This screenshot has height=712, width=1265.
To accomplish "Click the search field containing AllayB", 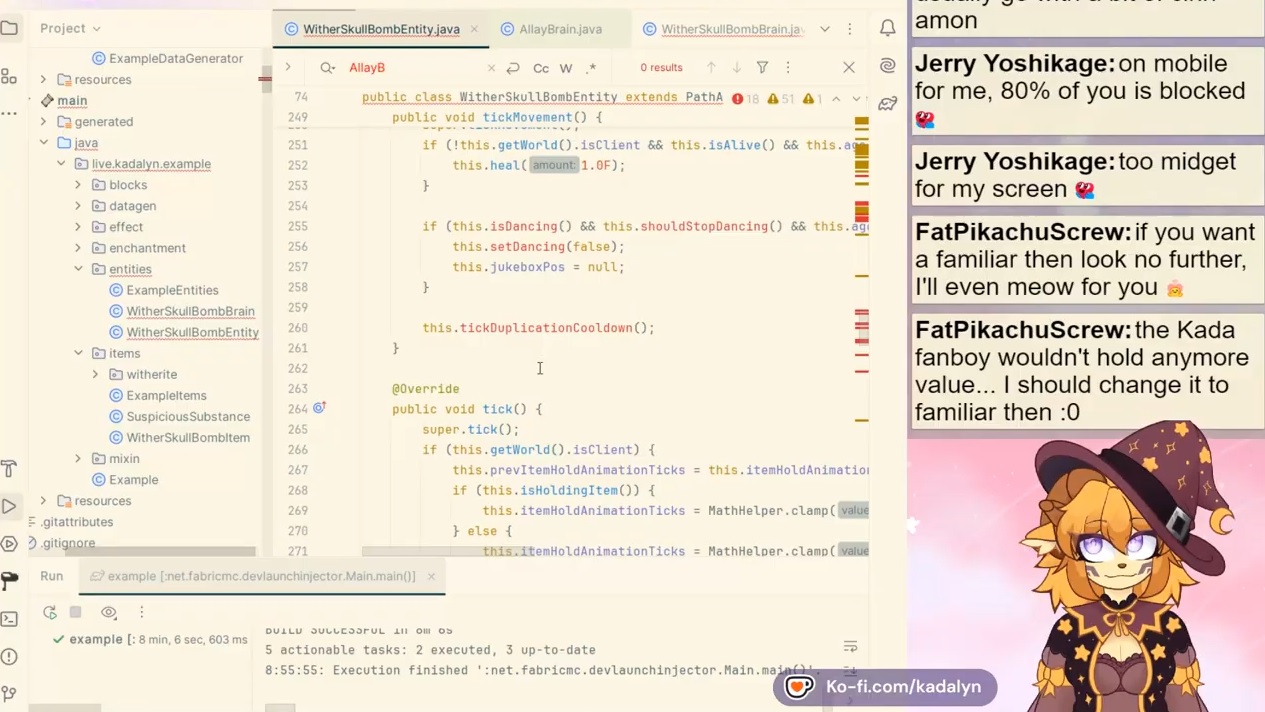I will pyautogui.click(x=415, y=68).
